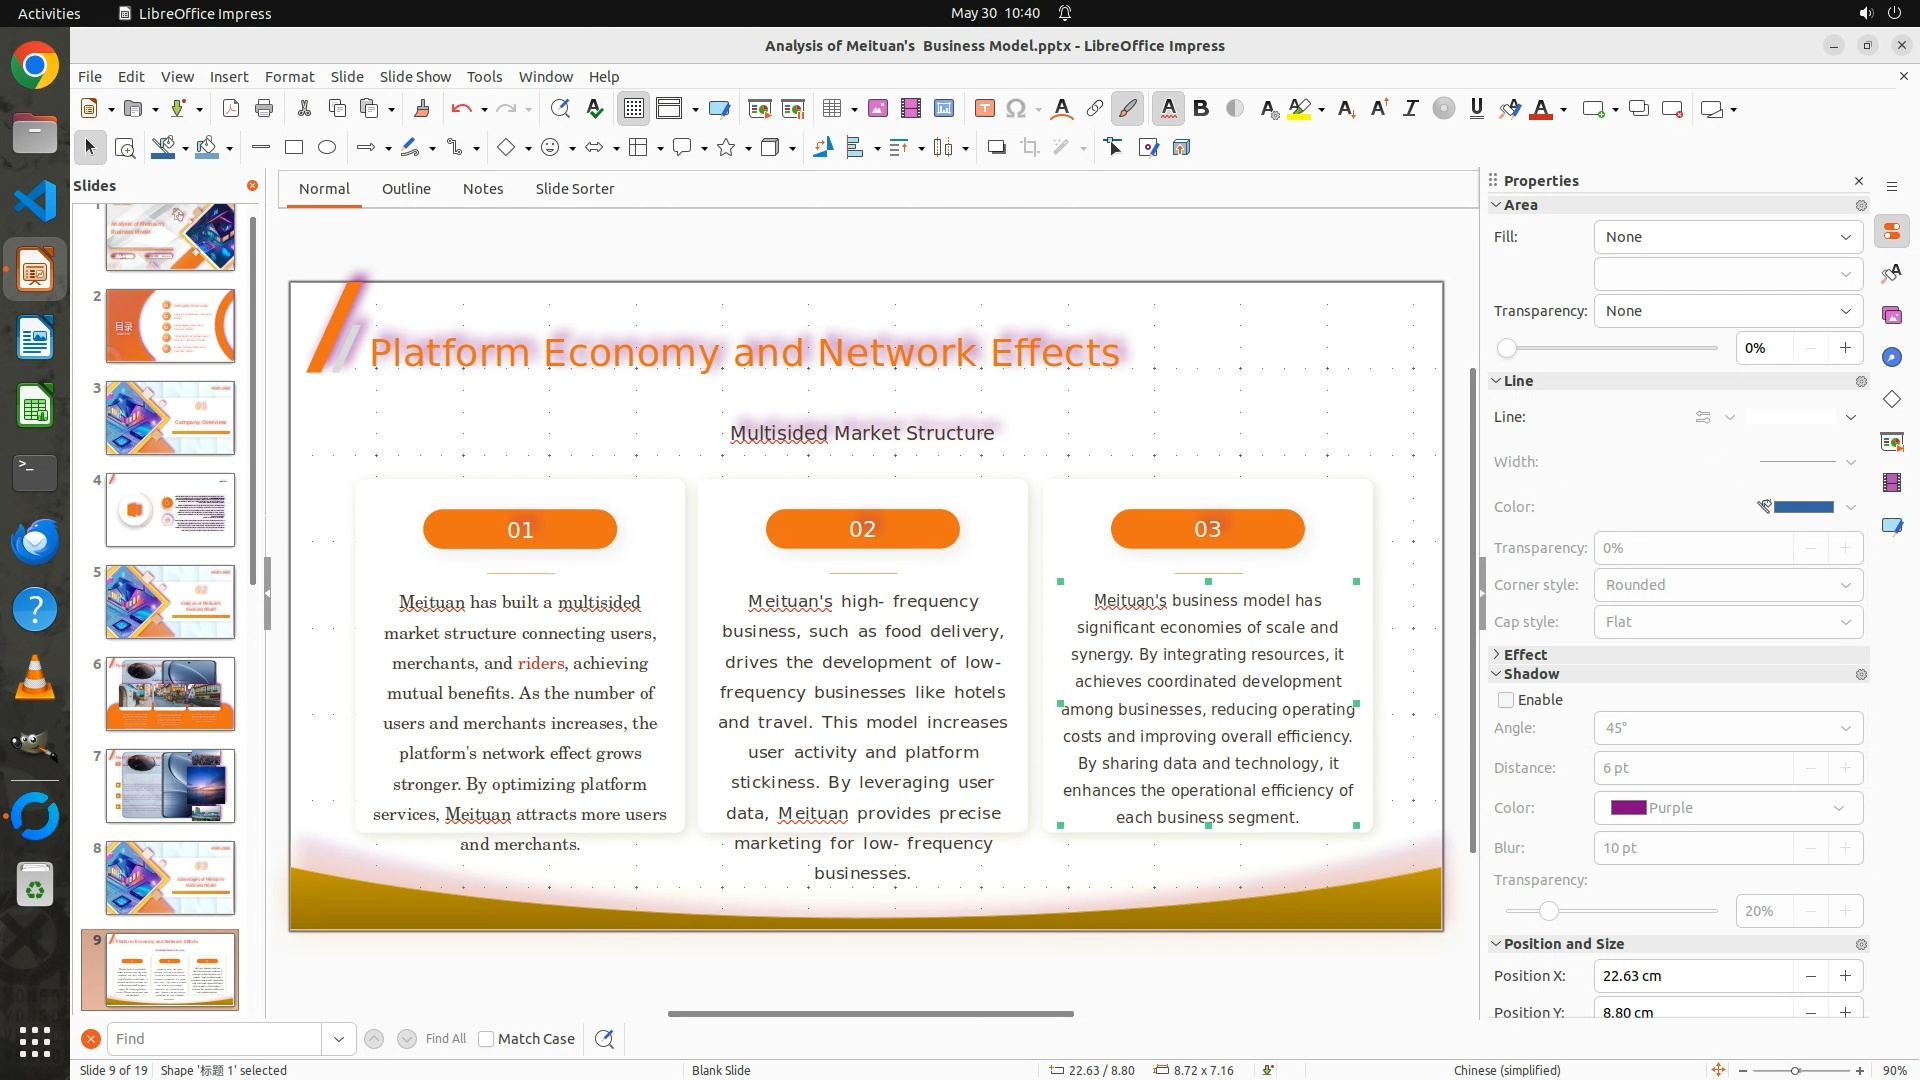Image resolution: width=1920 pixels, height=1080 pixels.
Task: Toggle the Display Grid icon
Action: click(x=634, y=109)
